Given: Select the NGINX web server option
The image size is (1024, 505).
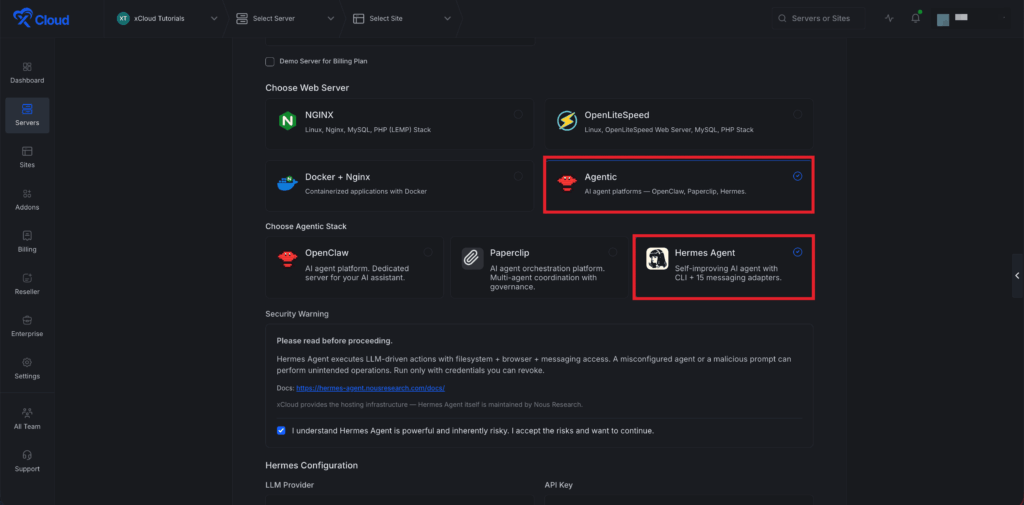Looking at the screenshot, I should coord(399,123).
